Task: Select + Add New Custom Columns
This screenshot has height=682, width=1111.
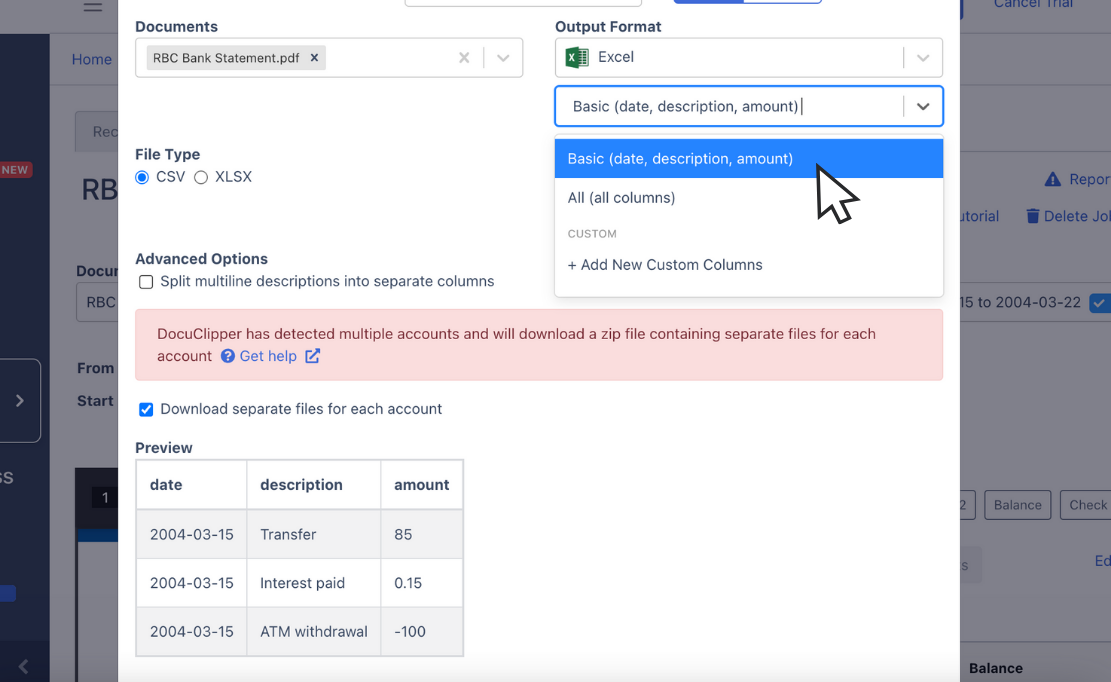Action: point(749,265)
